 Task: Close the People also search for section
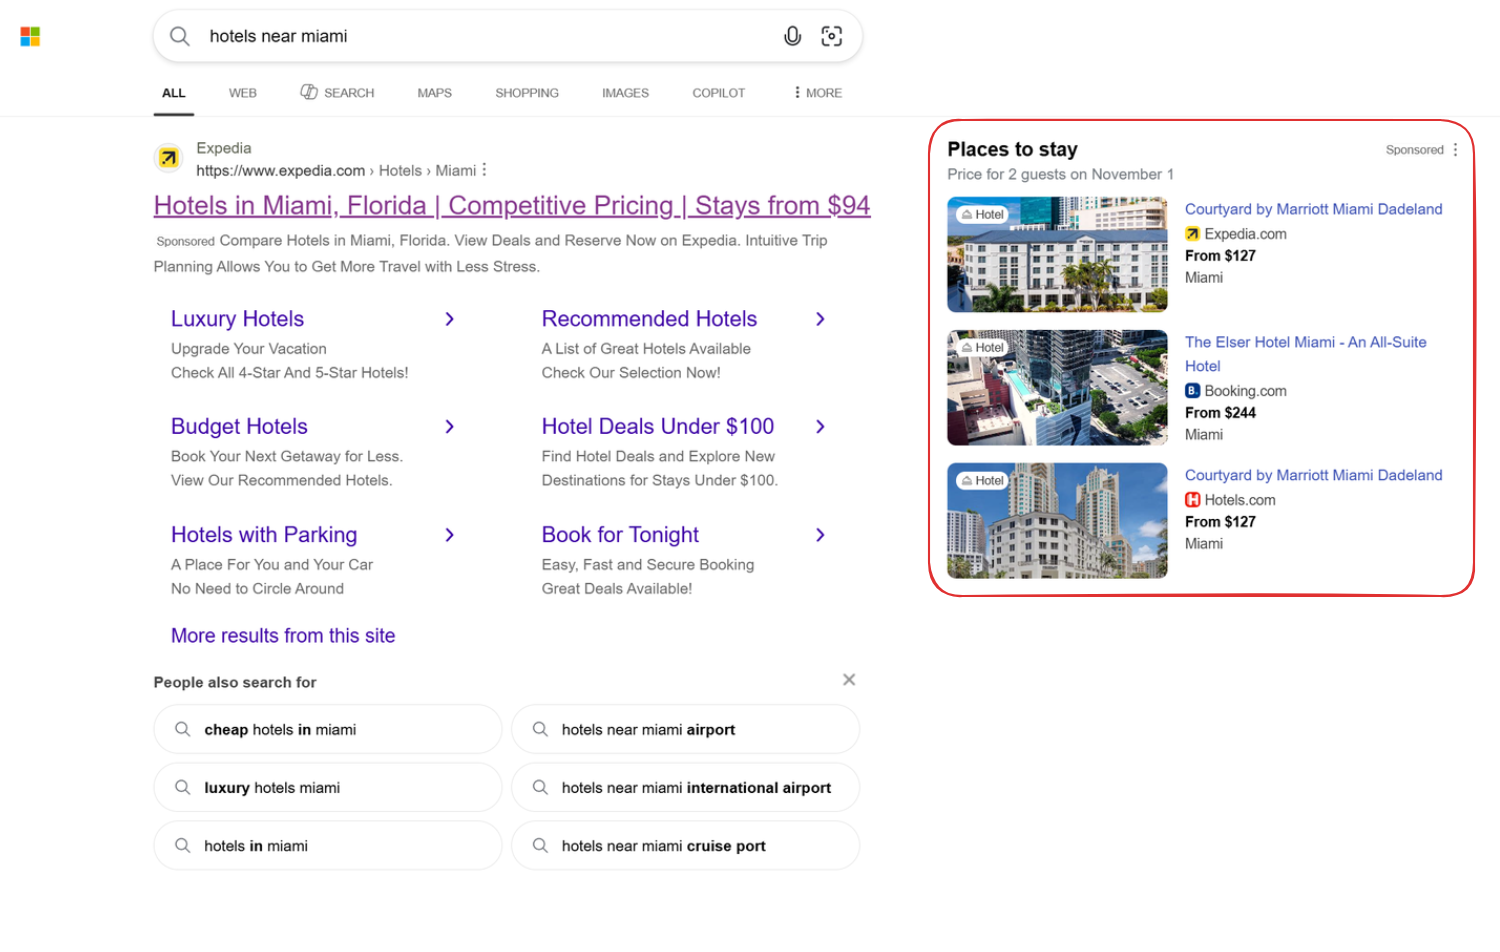[849, 680]
